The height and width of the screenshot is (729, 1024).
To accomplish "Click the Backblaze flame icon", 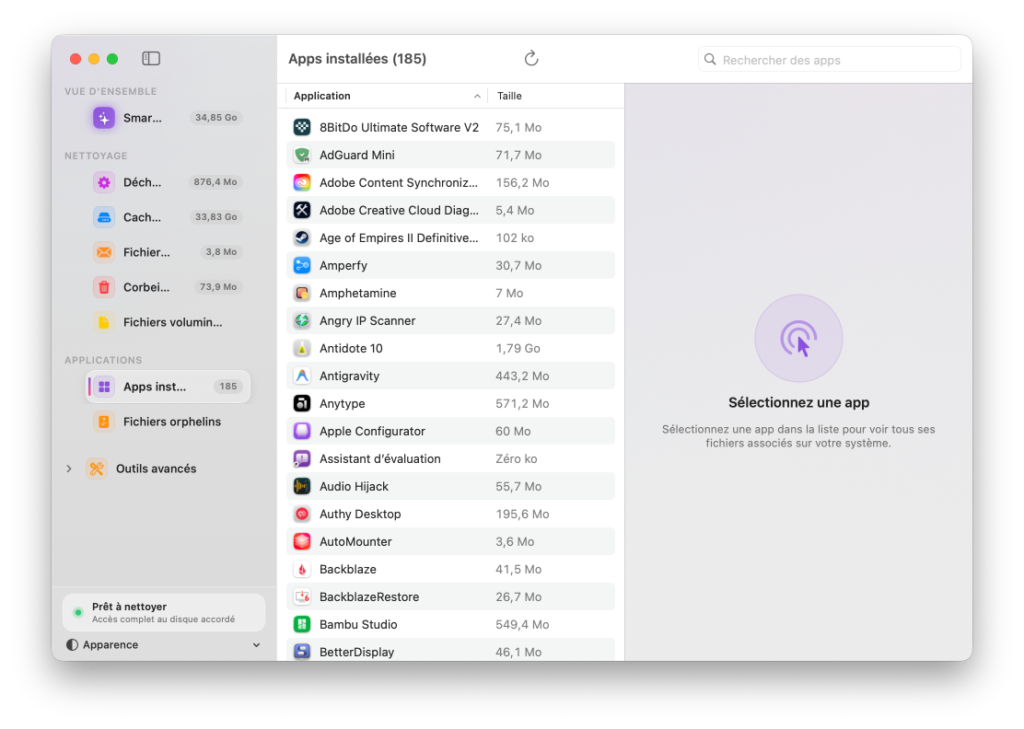I will pyautogui.click(x=302, y=569).
